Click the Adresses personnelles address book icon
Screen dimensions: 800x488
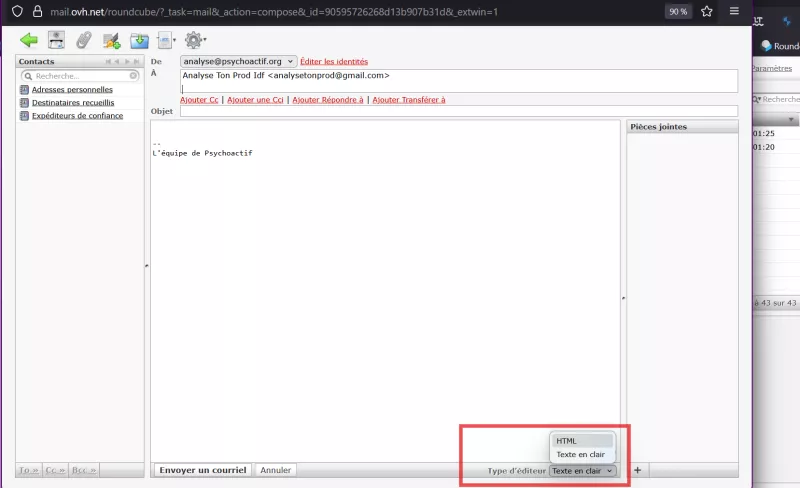(24, 89)
